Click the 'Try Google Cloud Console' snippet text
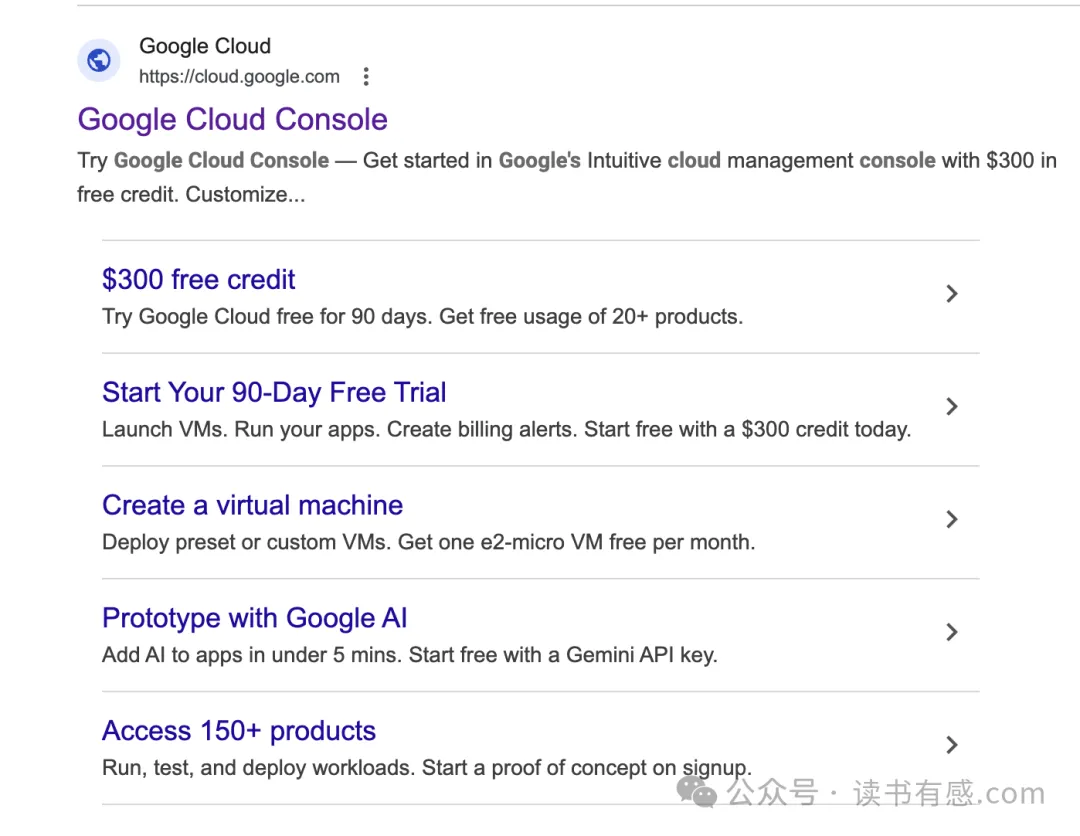 567,178
